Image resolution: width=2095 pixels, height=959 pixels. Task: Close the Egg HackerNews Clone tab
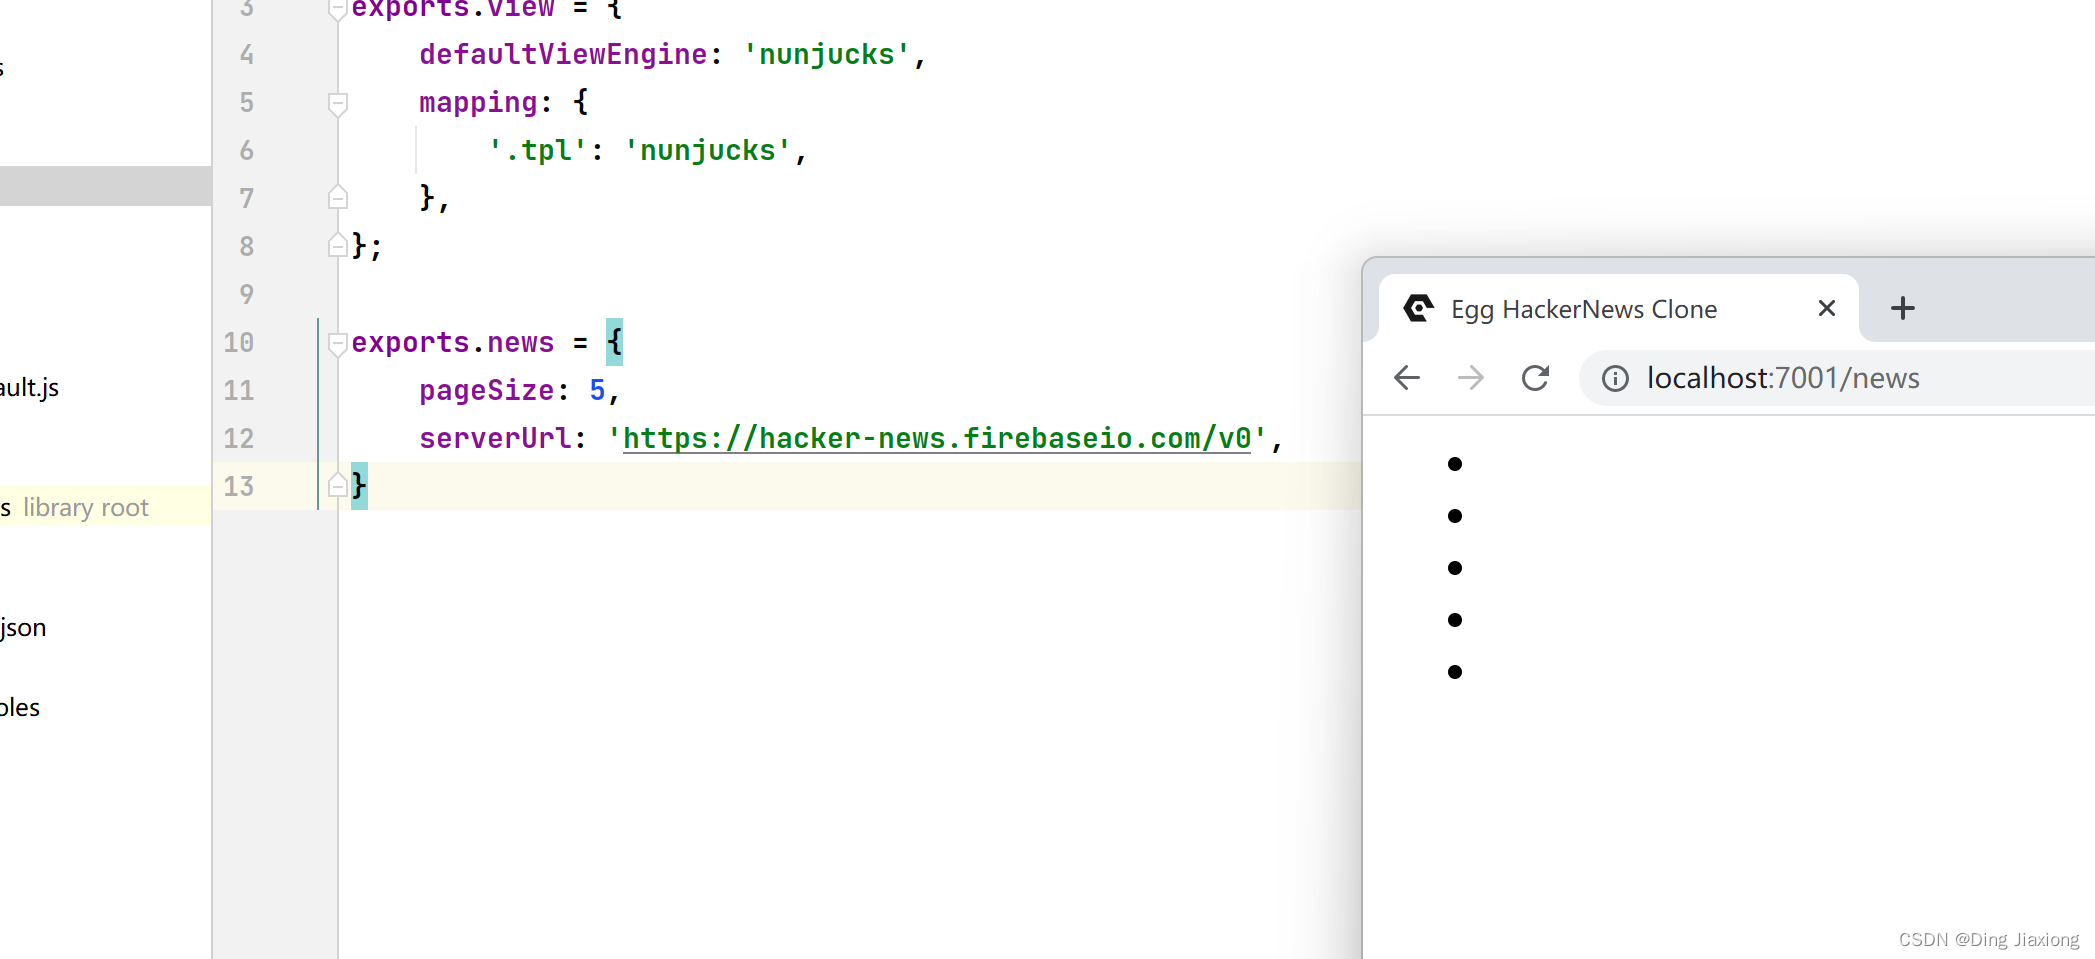tap(1826, 308)
